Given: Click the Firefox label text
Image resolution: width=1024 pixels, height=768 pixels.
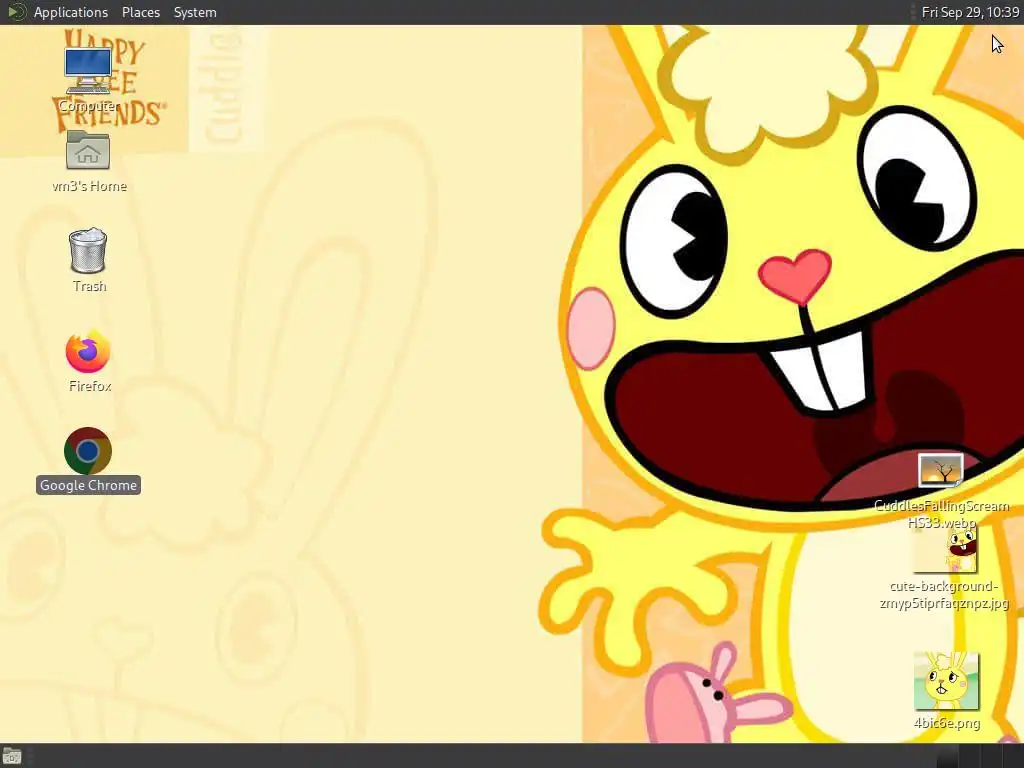Looking at the screenshot, I should [90, 386].
